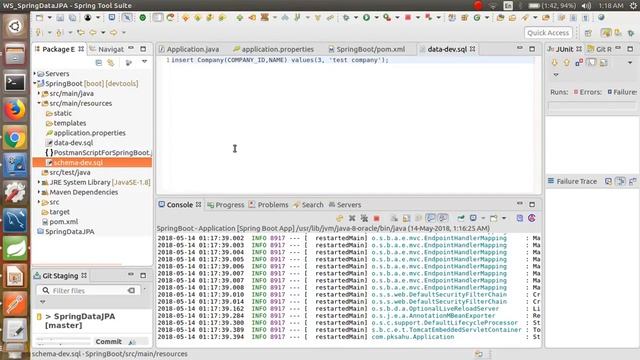Open Terminal from the Ubuntu launcher
The width and height of the screenshot is (640, 360).
15,82
